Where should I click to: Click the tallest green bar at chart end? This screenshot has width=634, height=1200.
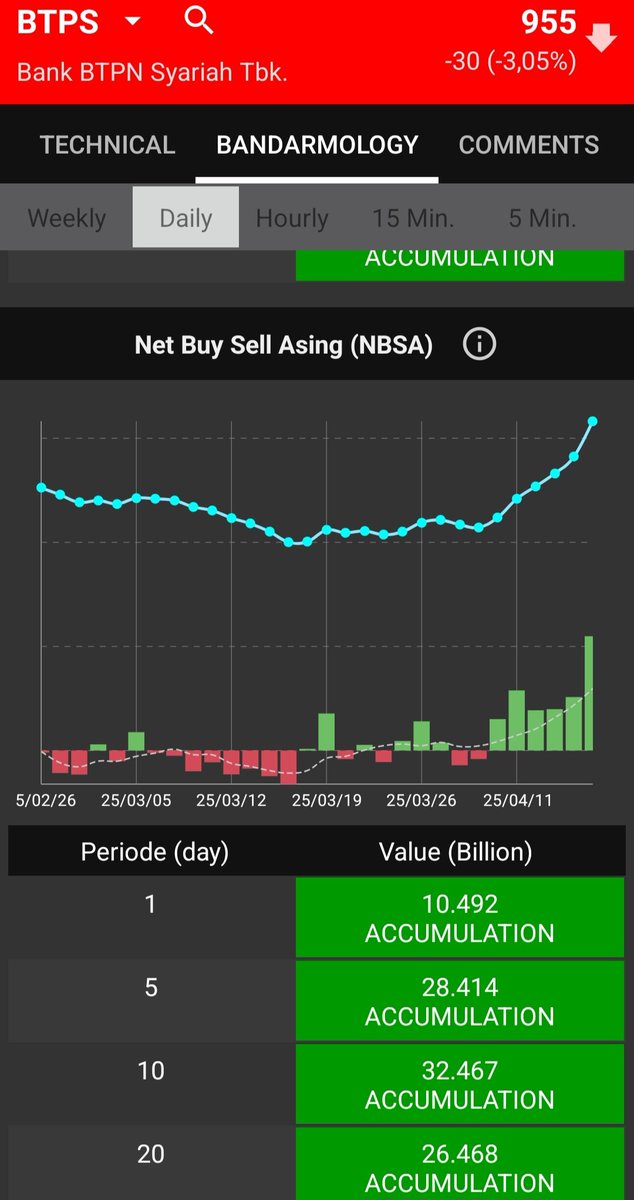pos(589,693)
